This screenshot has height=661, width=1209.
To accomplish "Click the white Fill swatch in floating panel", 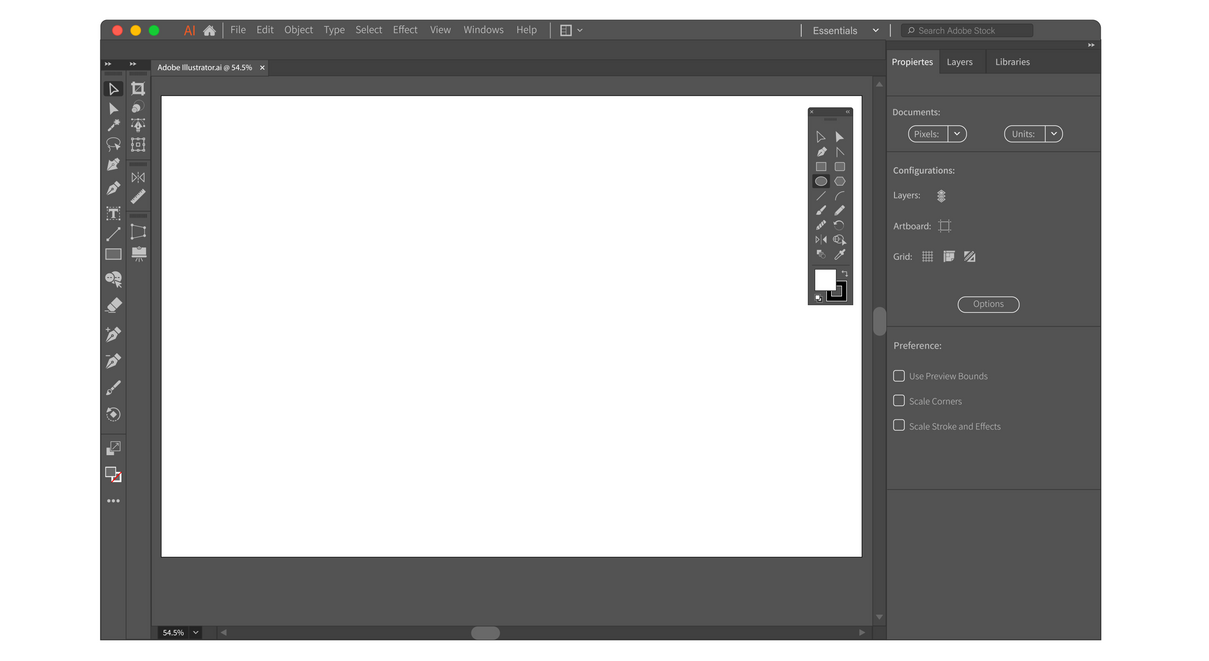I will (825, 280).
